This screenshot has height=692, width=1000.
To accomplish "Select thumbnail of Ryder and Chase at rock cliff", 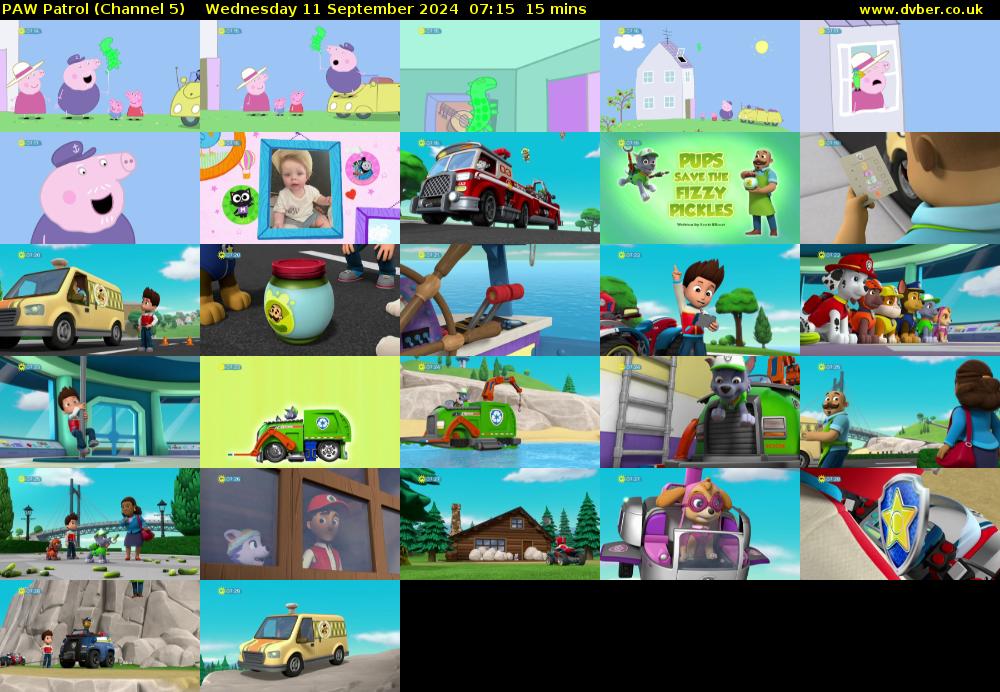I will tap(99, 636).
